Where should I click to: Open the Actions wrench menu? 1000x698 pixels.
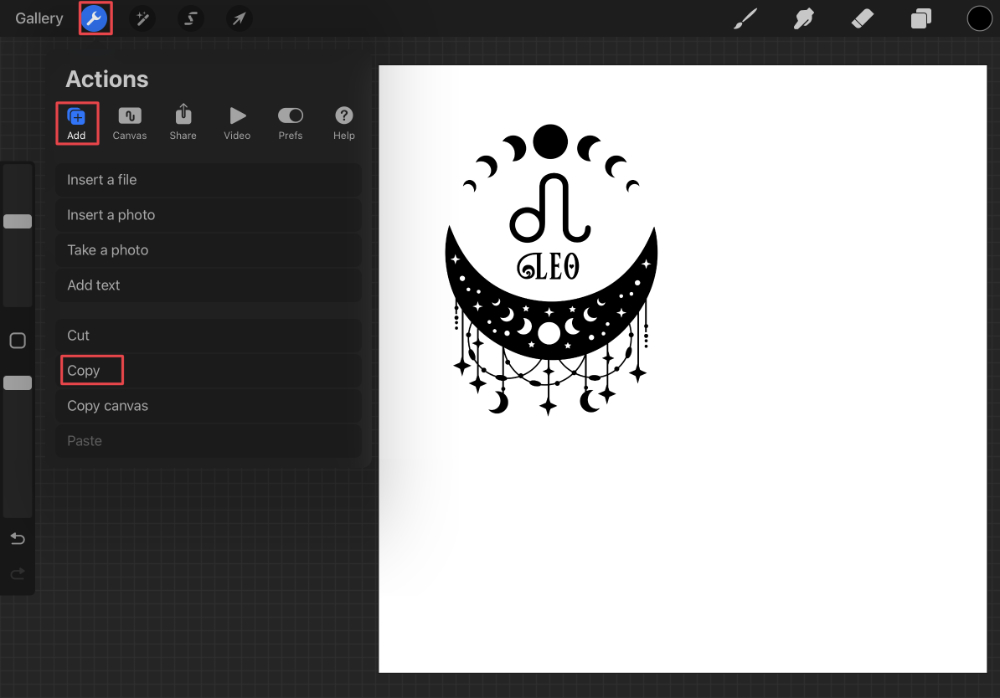(x=95, y=18)
